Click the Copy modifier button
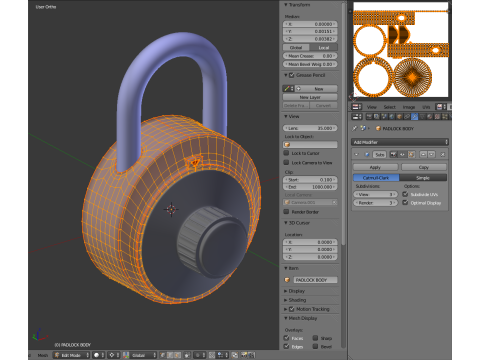Screen dimensions: 480x360 point(424,167)
